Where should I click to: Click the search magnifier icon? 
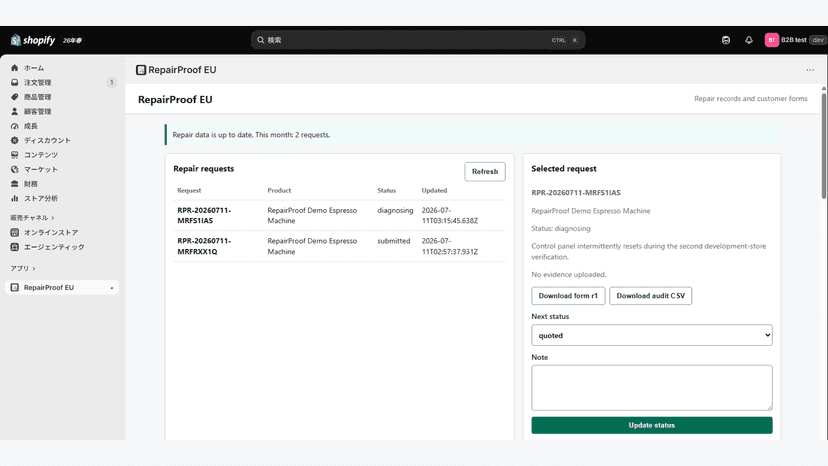point(260,40)
